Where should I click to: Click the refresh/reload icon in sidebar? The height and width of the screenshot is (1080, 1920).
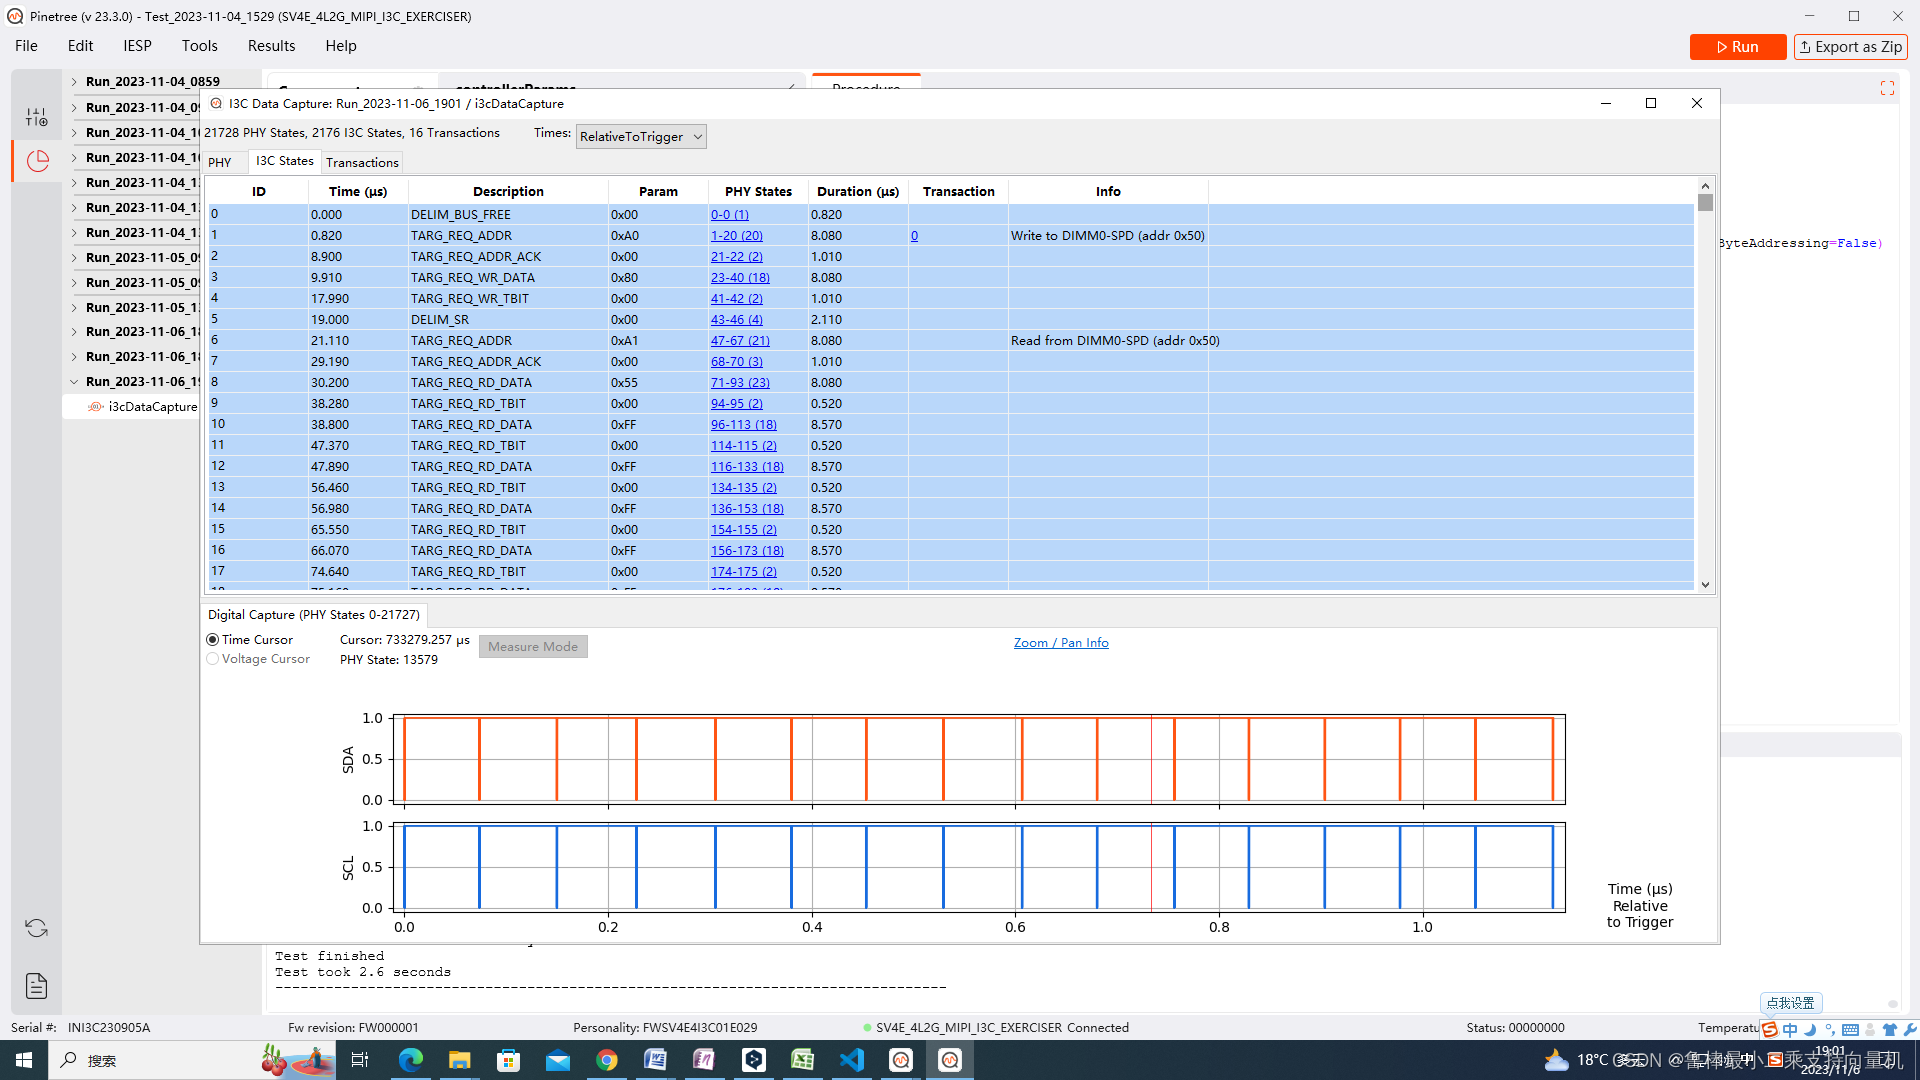[36, 928]
